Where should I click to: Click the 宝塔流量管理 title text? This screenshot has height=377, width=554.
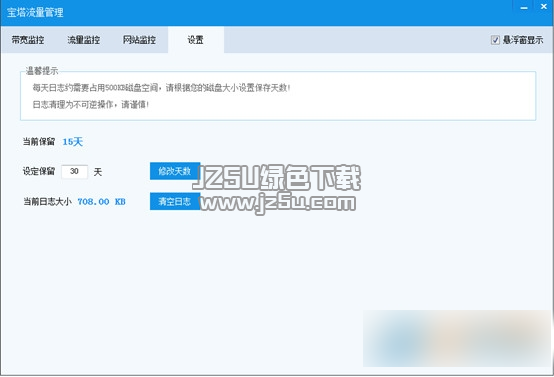pos(35,12)
